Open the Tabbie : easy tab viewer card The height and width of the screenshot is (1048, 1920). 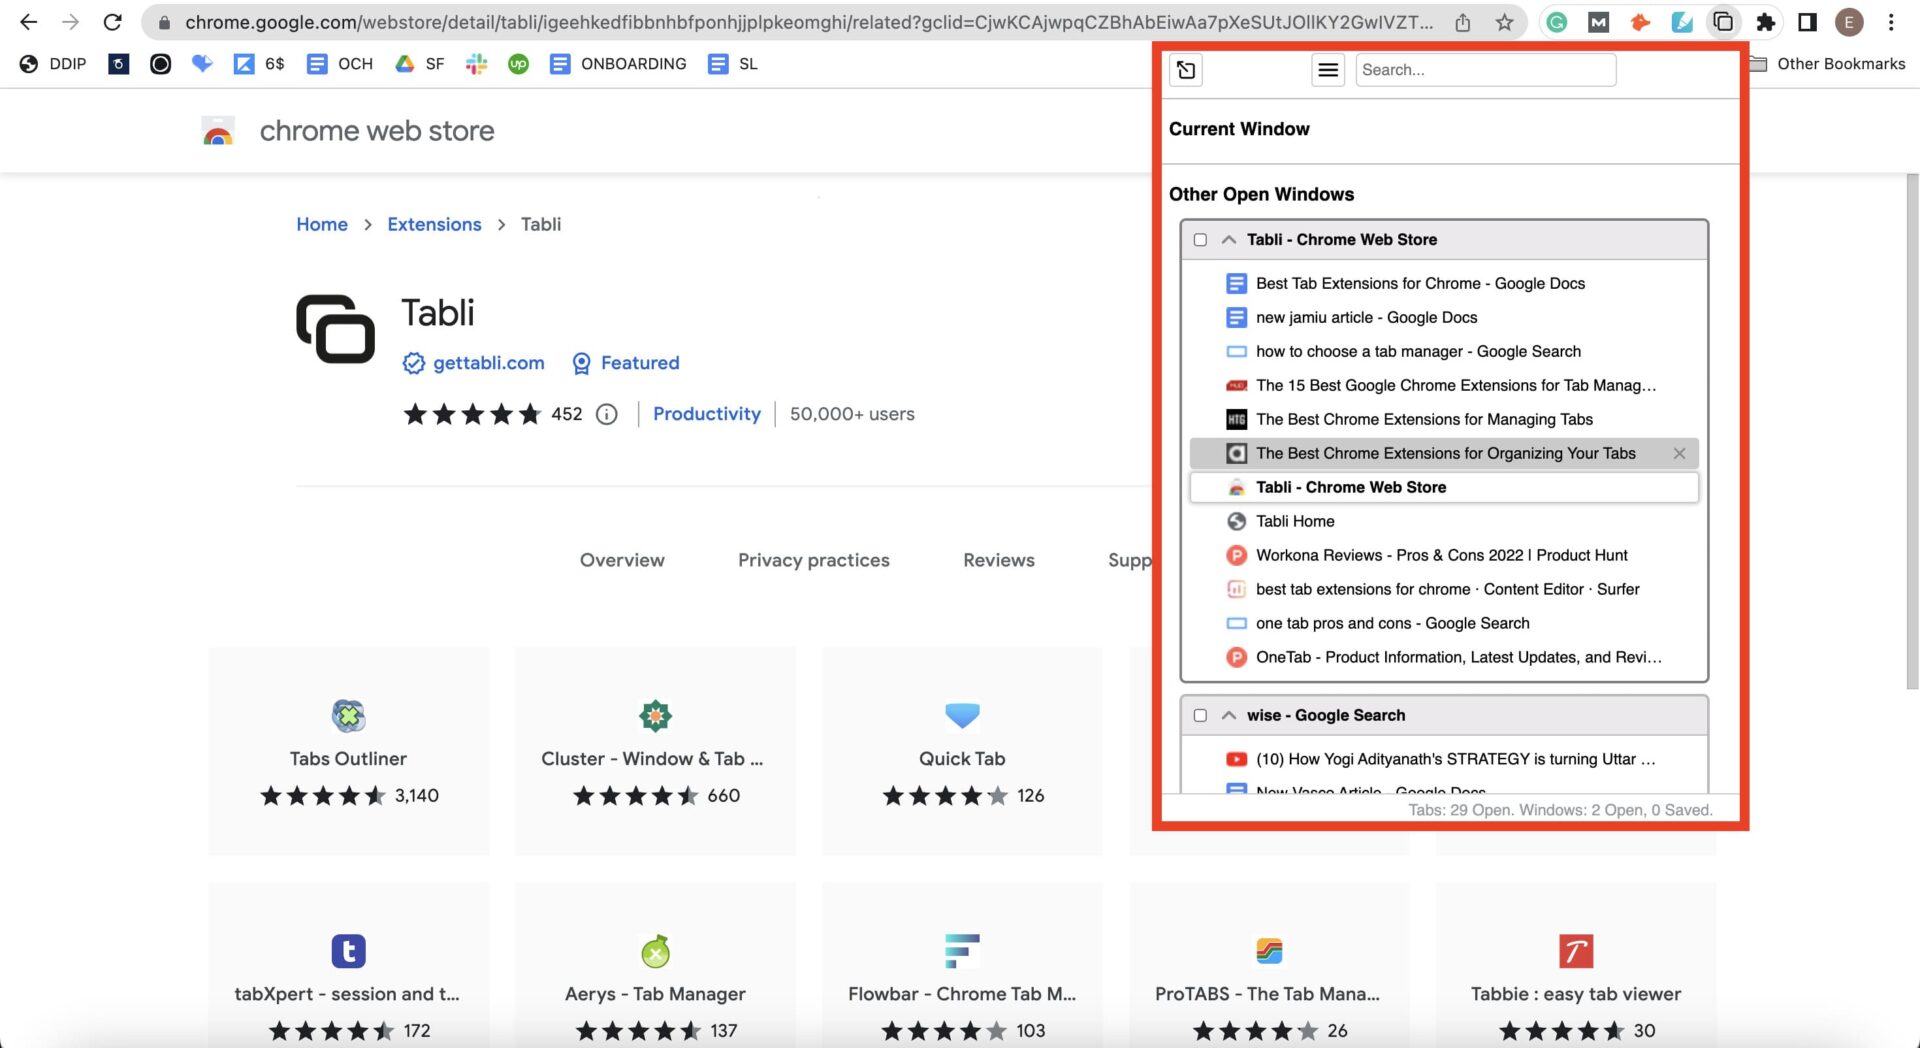[1575, 965]
